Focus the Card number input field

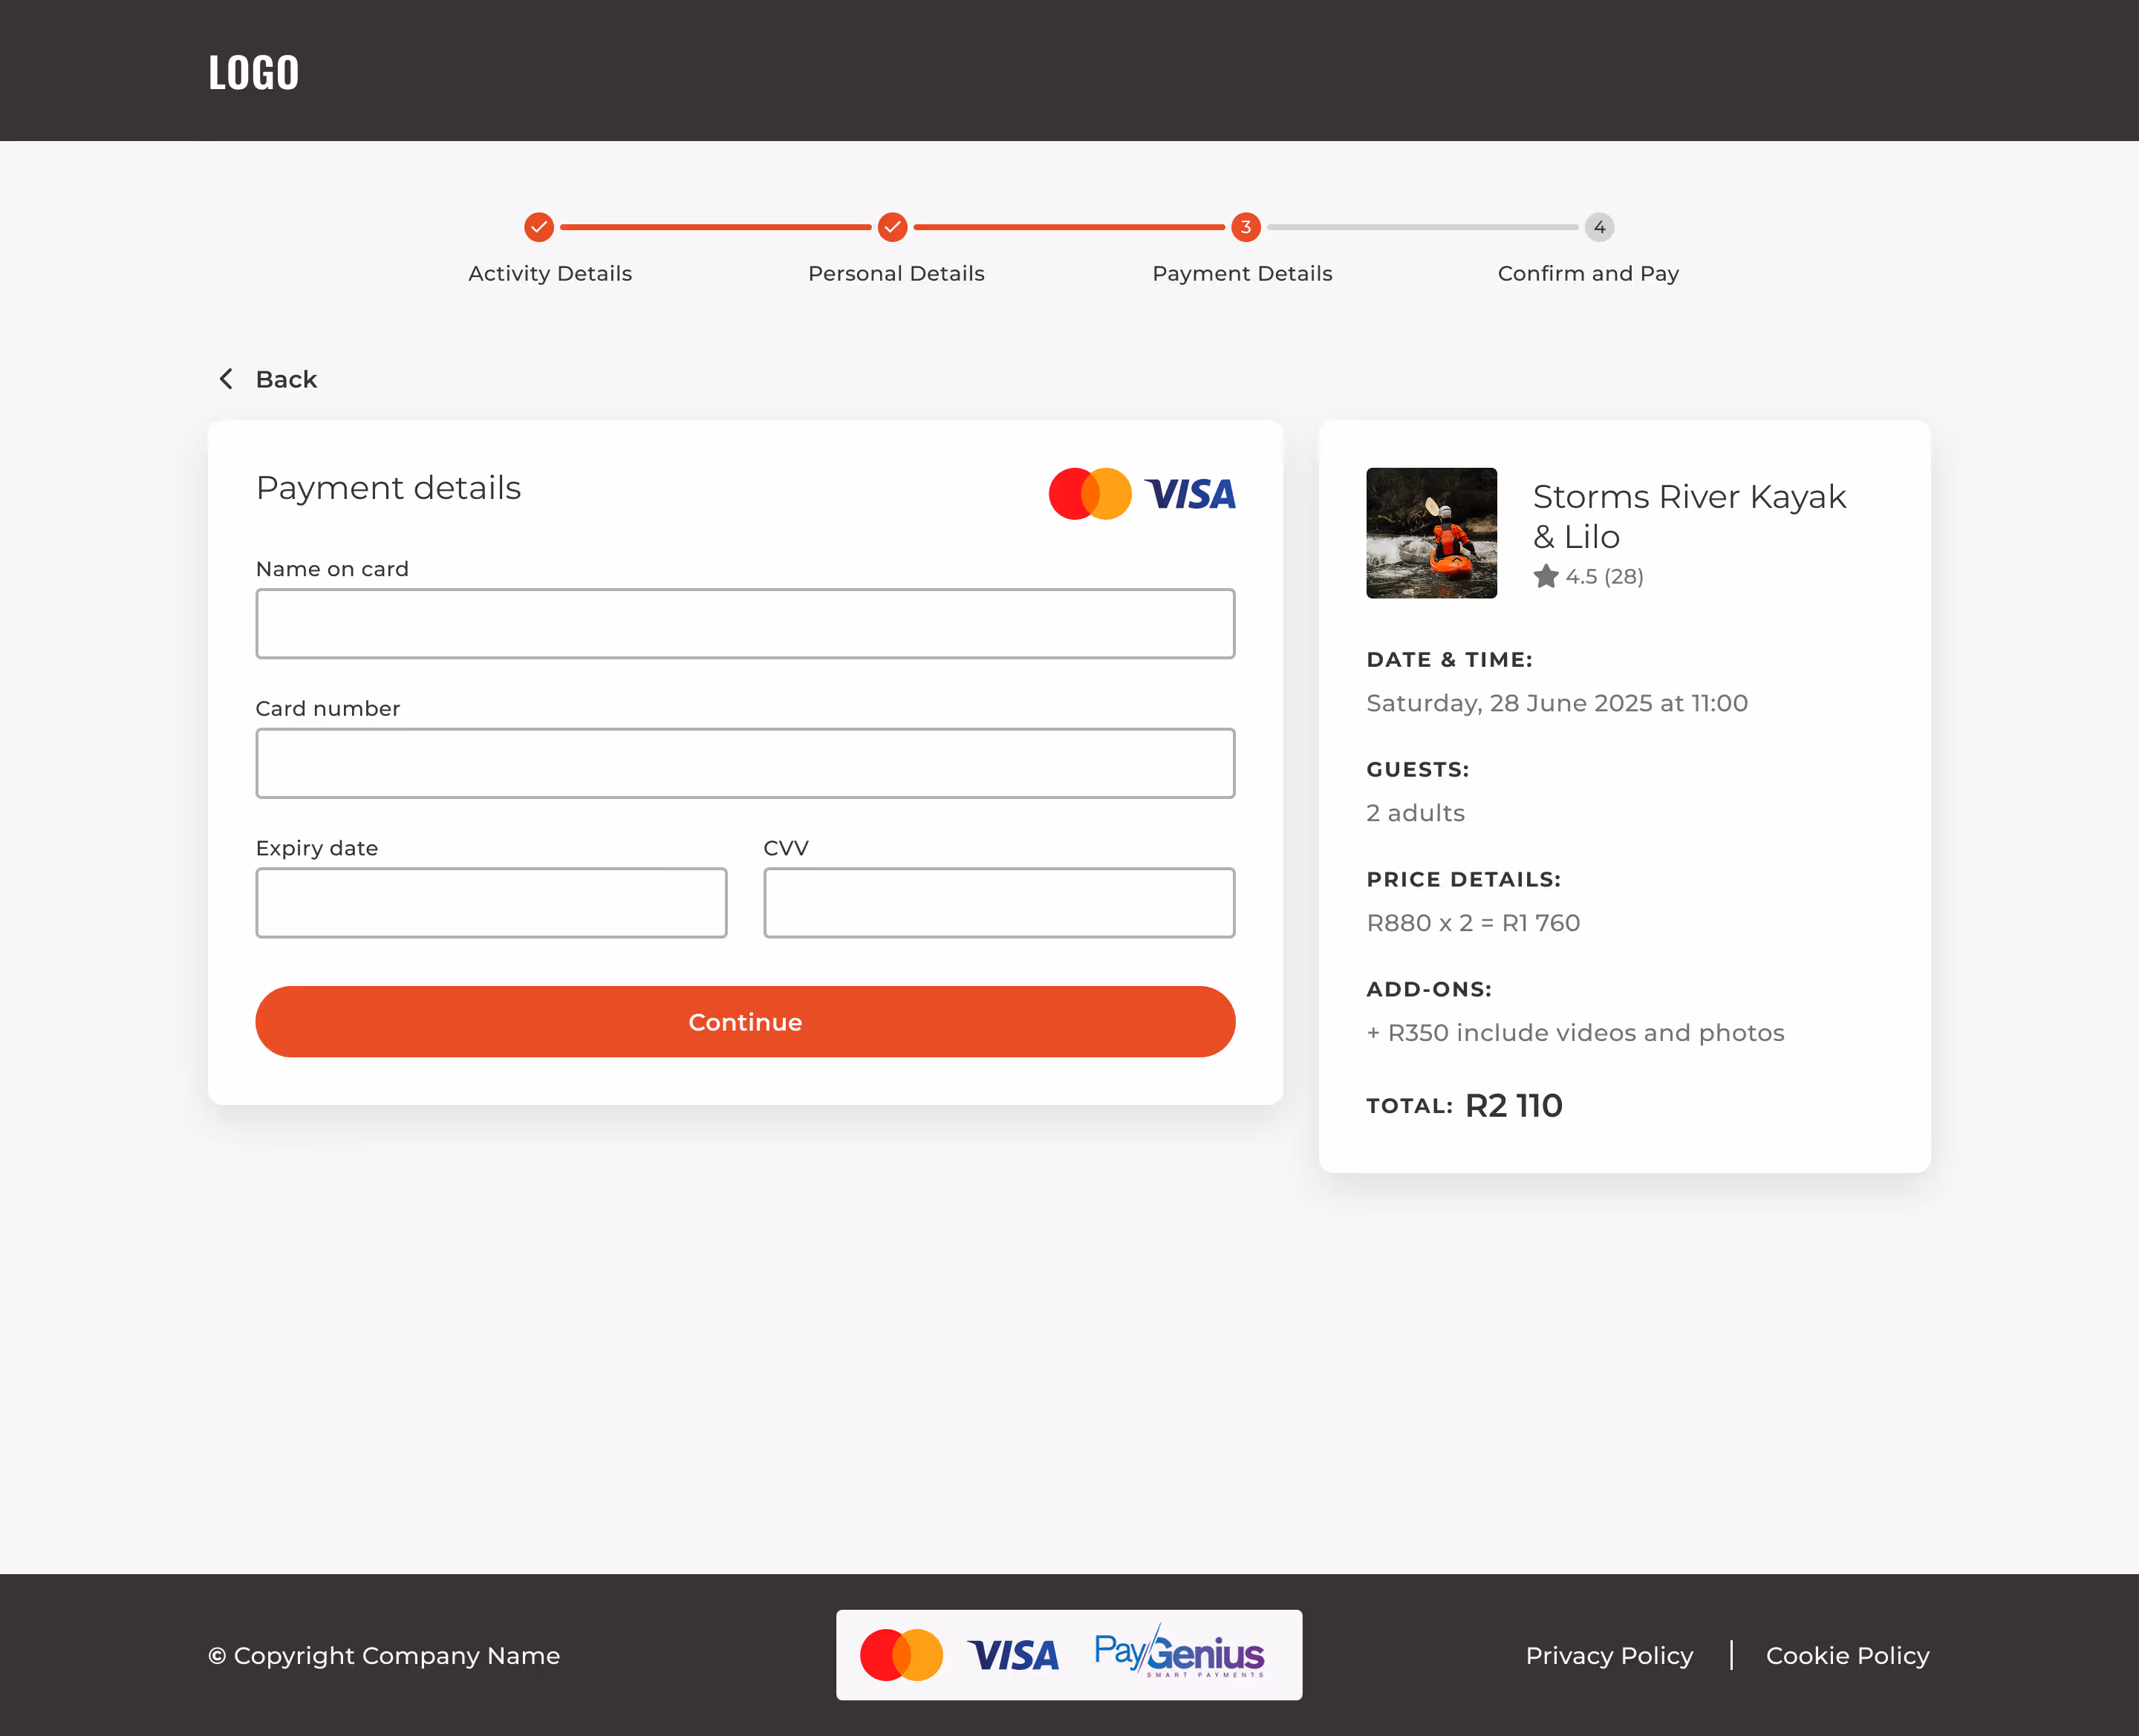(x=745, y=763)
